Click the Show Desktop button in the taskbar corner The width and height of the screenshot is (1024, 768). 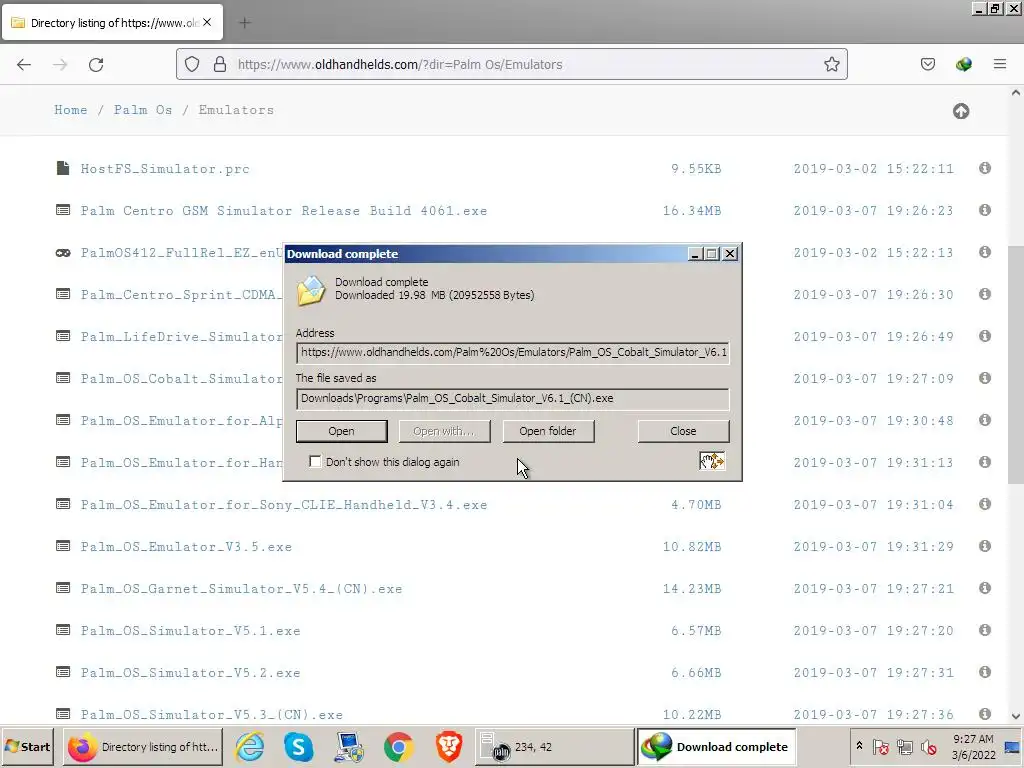[x=1012, y=747]
